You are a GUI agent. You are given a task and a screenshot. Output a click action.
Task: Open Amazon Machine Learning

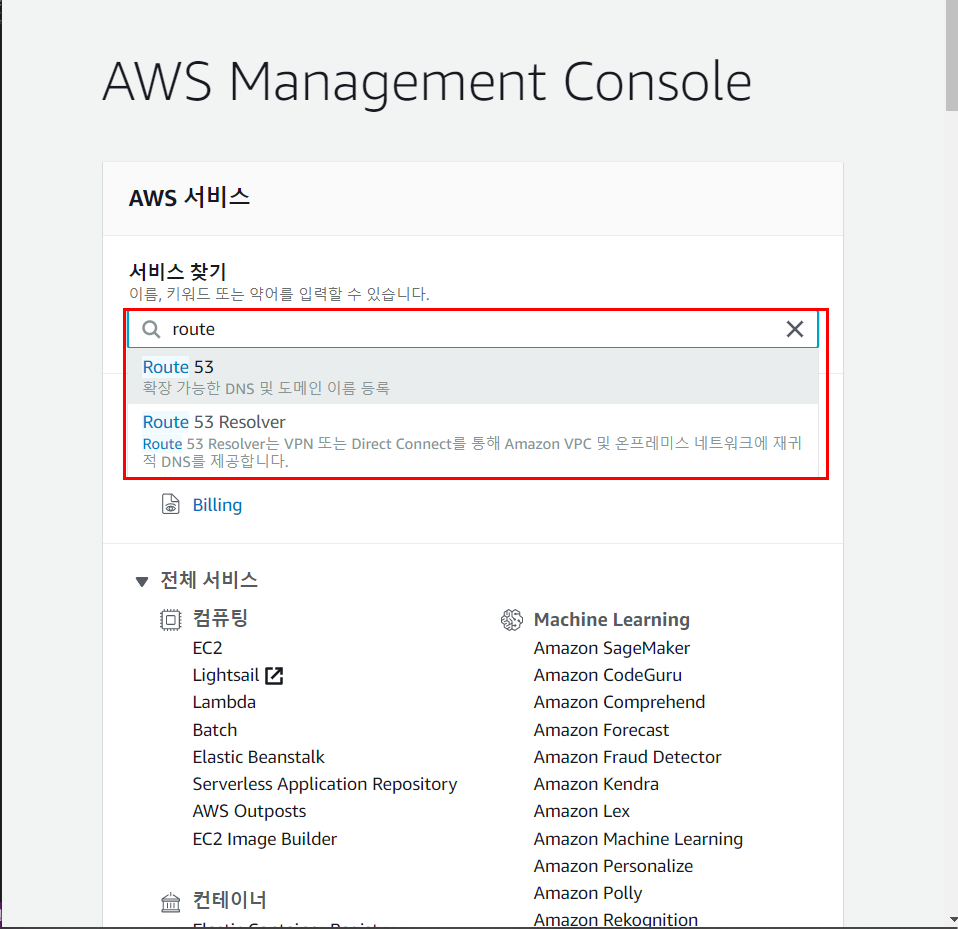(x=638, y=839)
